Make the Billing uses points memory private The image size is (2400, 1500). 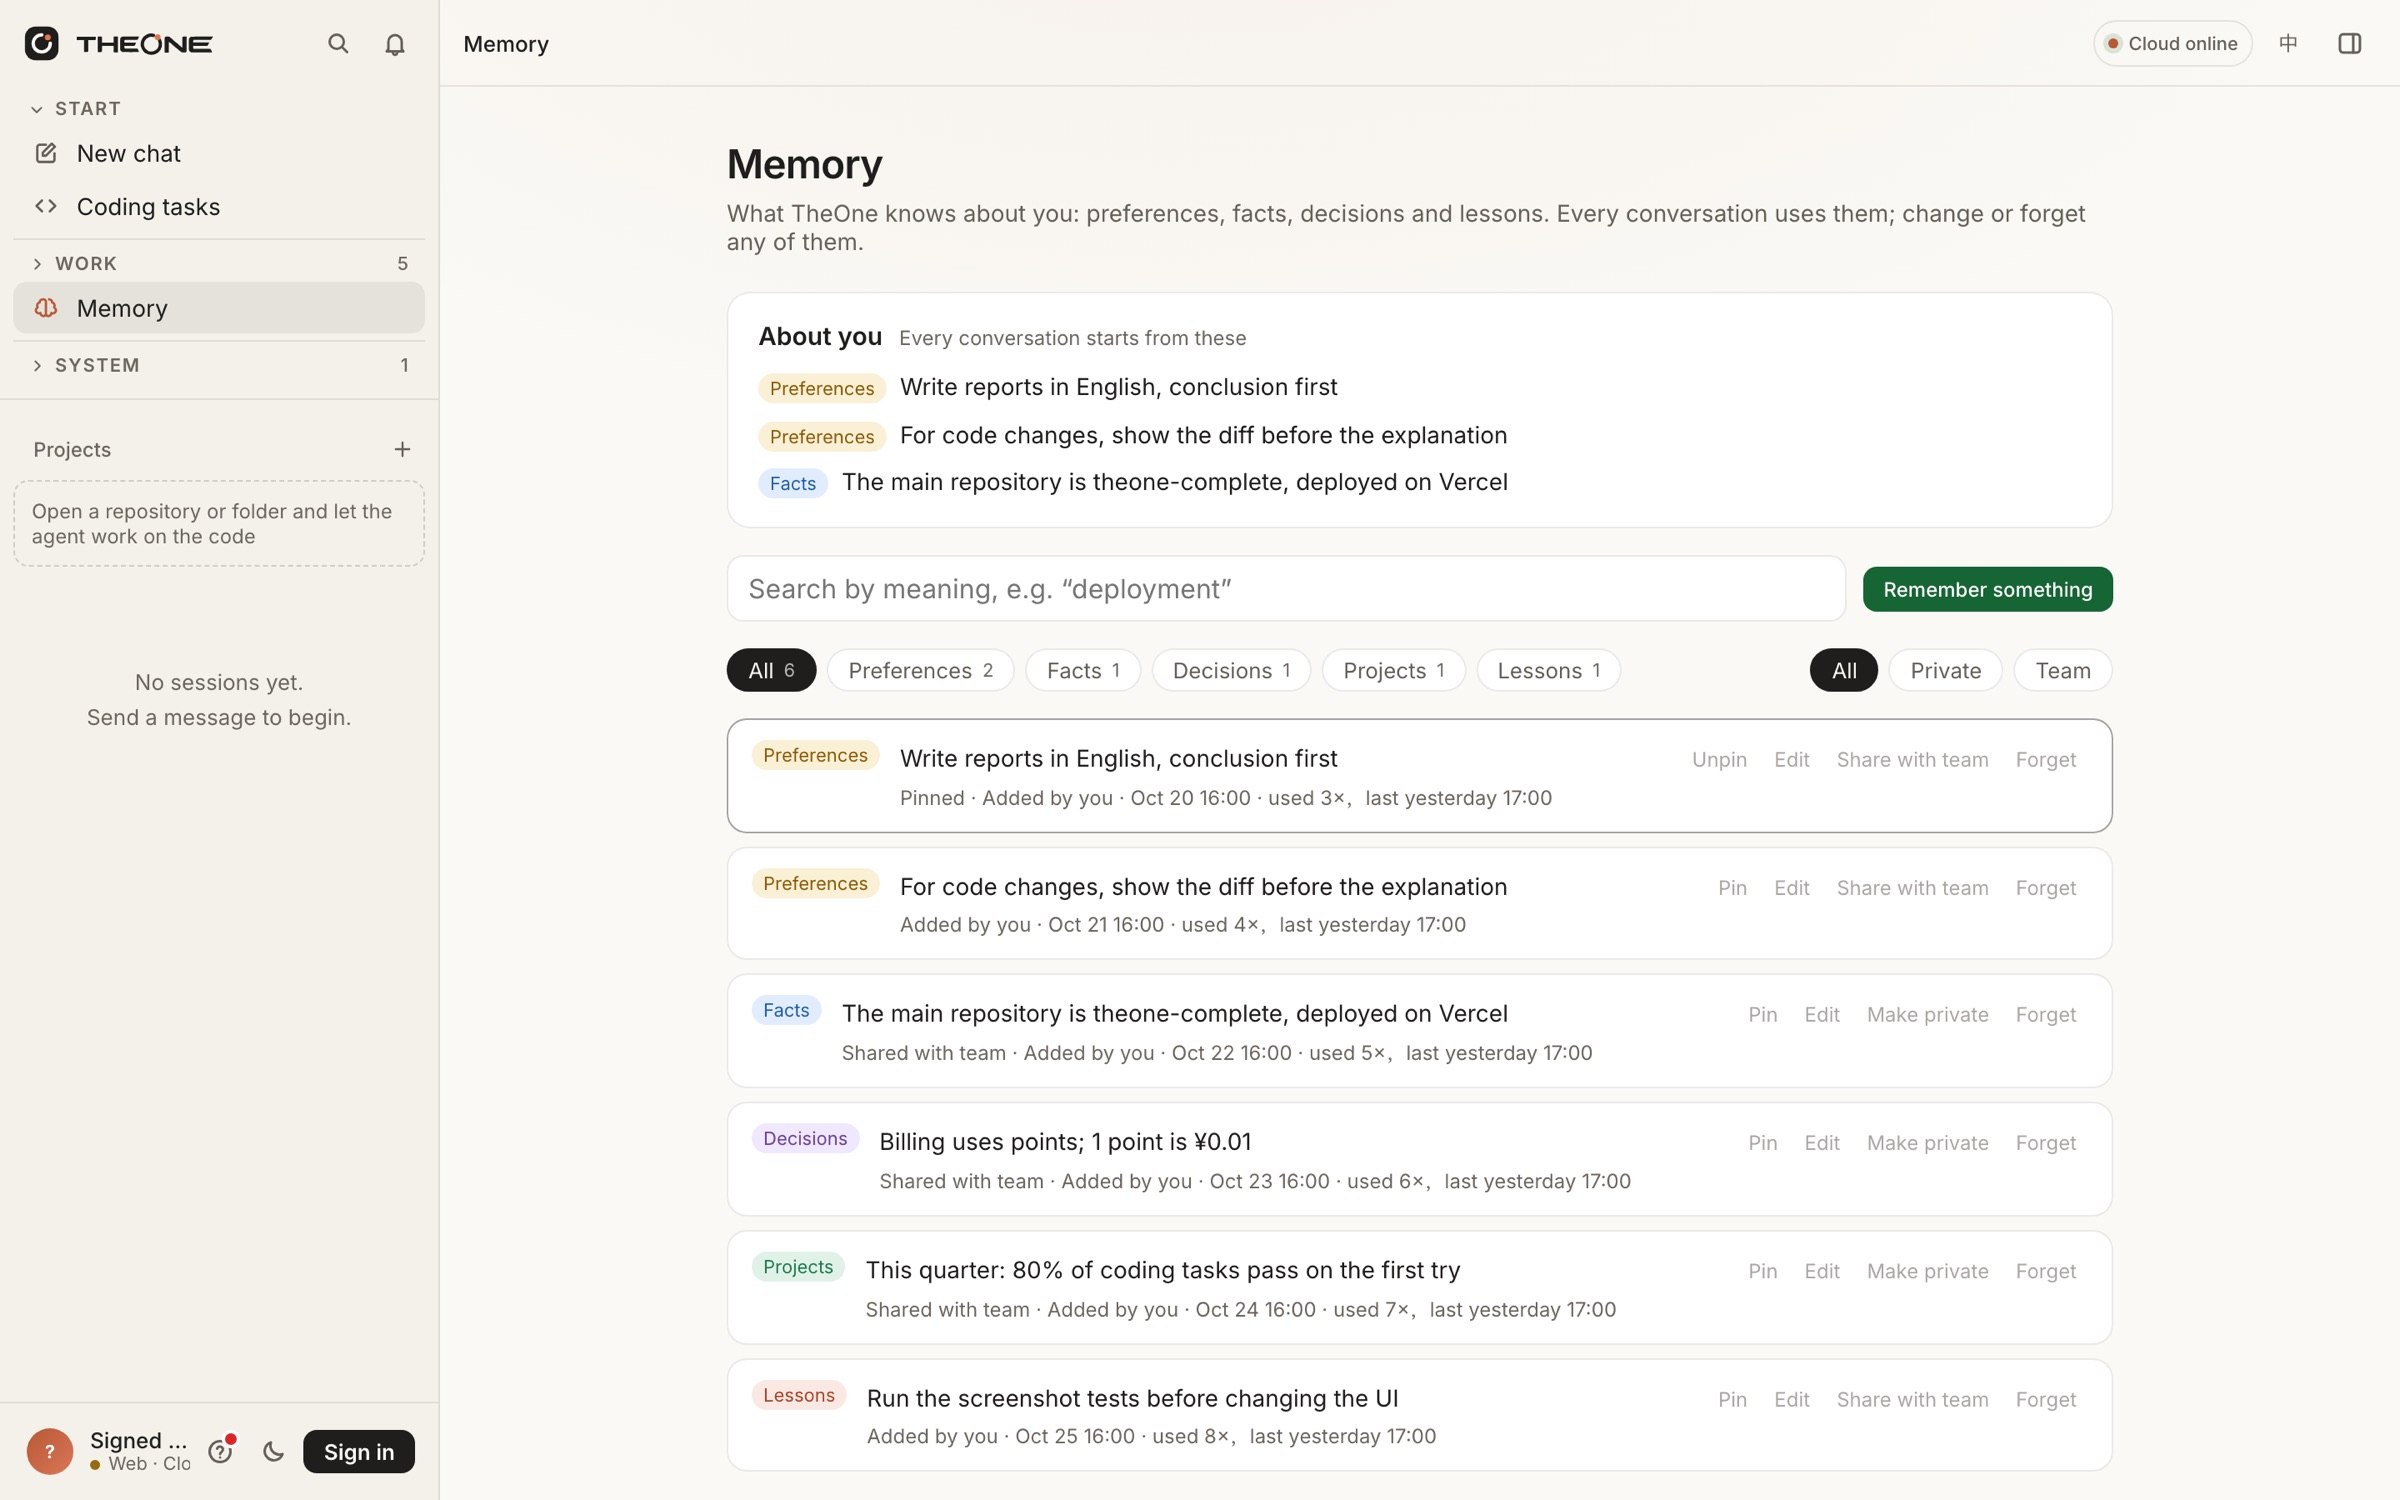click(1927, 1142)
